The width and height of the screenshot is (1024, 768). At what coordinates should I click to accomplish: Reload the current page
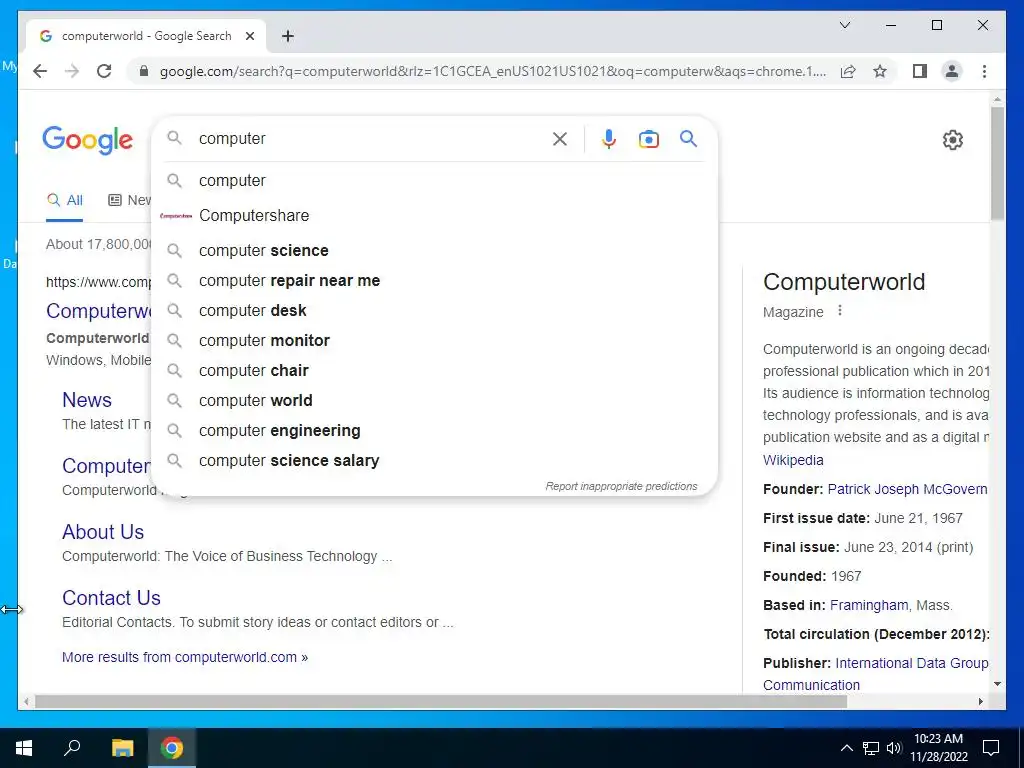pos(104,71)
